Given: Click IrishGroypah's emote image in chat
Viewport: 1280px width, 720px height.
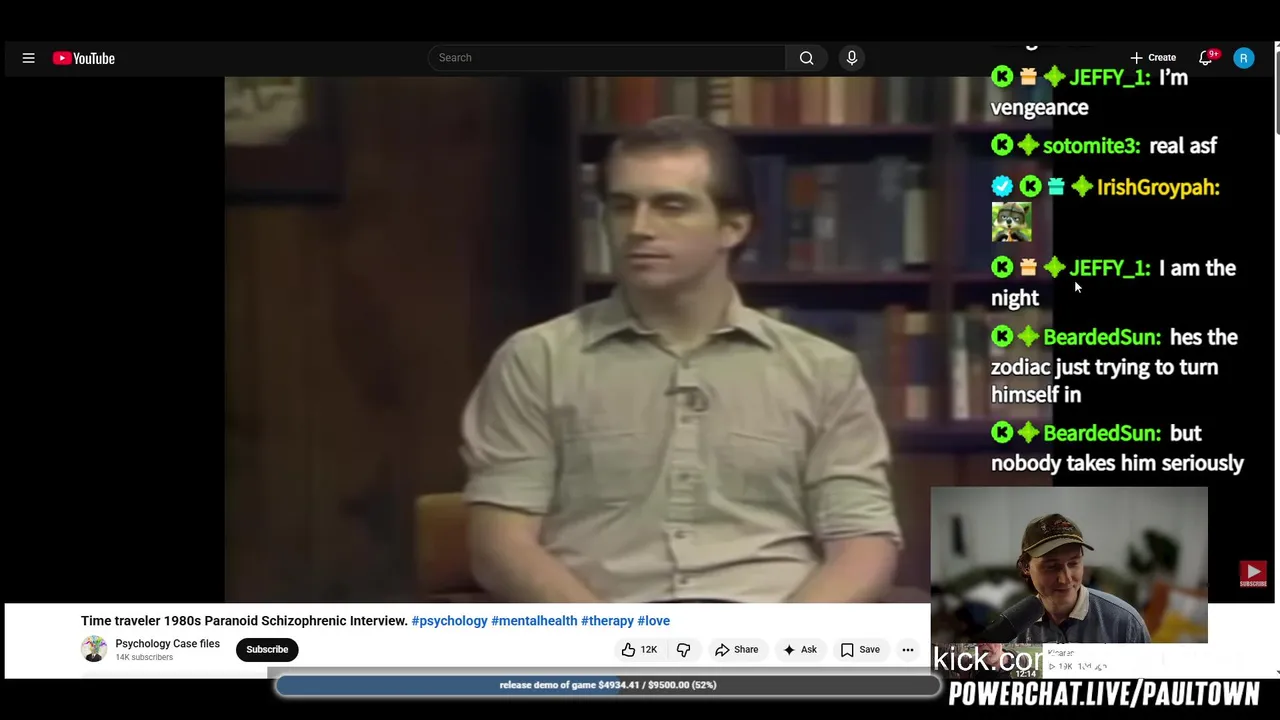Looking at the screenshot, I should (x=1011, y=222).
